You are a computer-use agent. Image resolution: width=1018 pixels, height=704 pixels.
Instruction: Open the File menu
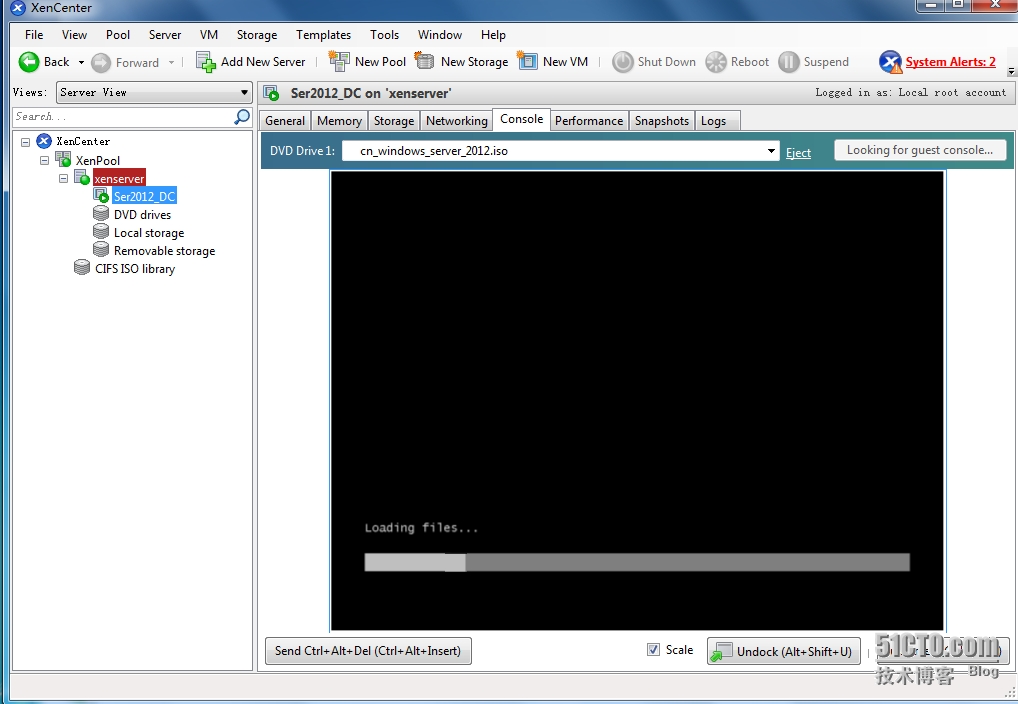34,34
